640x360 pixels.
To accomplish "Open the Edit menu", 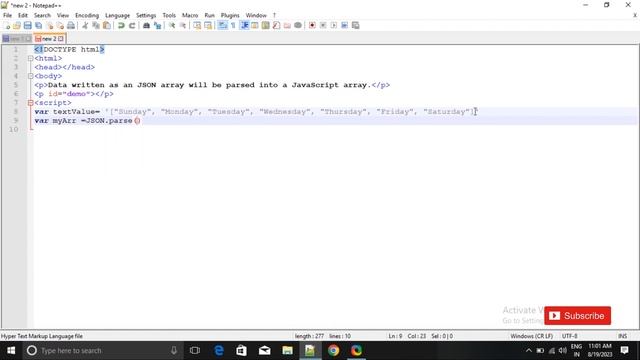I will [x=23, y=15].
